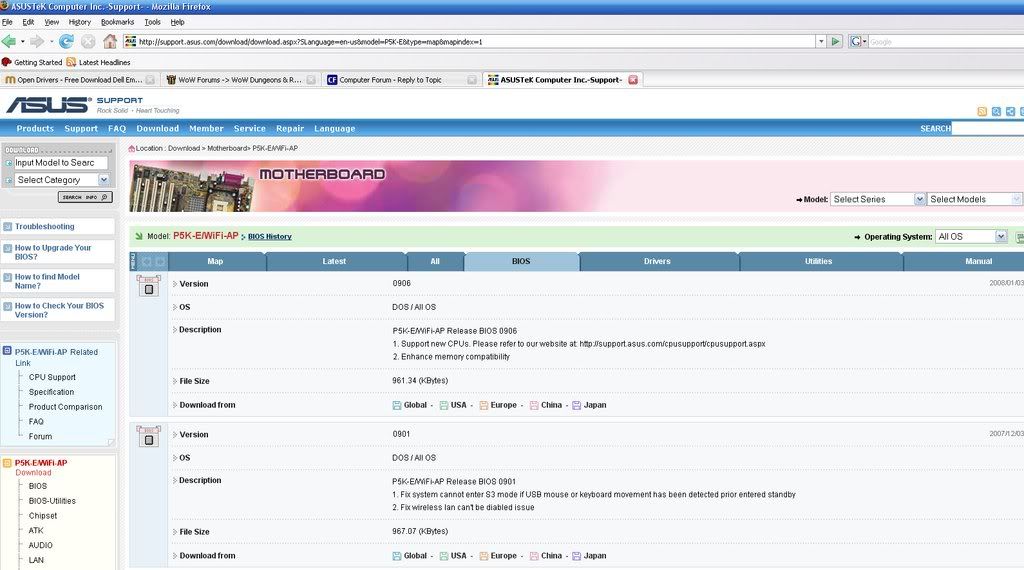Click the SEARCH INFO button in the sidebar
Screen dimensions: 1024x570
[x=85, y=197]
